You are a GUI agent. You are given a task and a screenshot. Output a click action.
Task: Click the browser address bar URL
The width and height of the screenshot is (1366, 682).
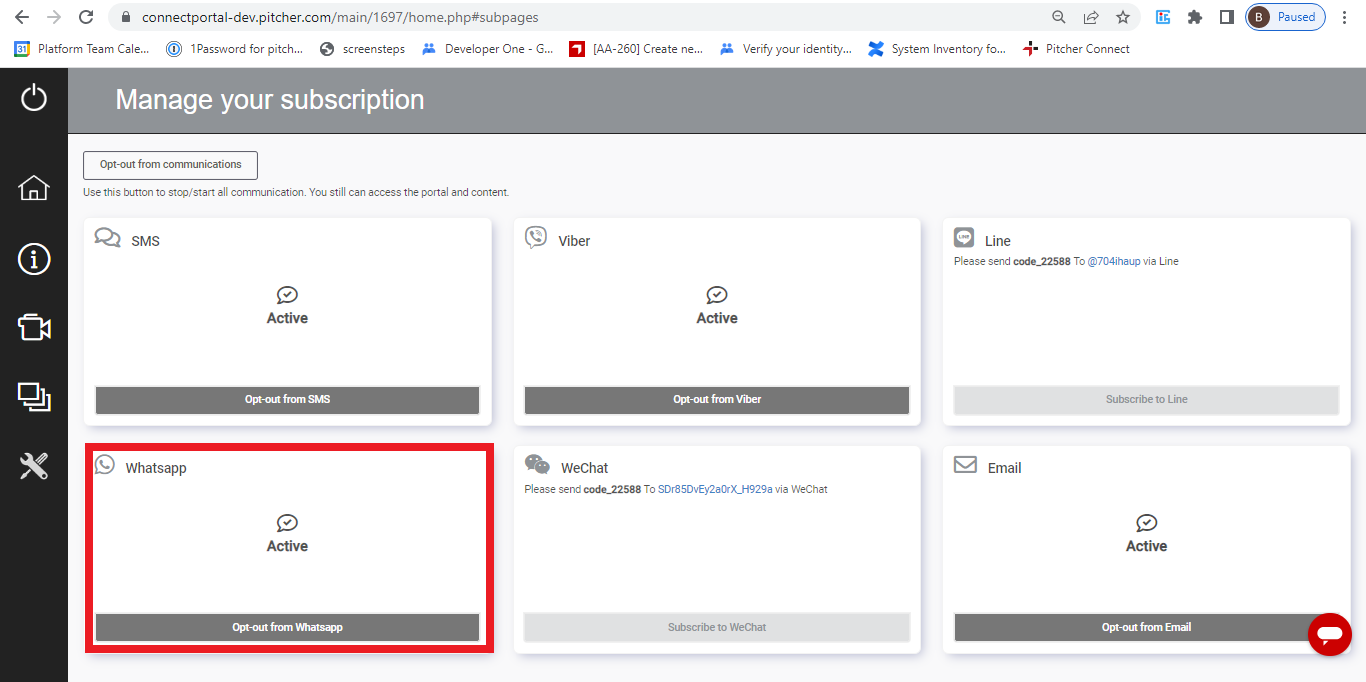[340, 17]
